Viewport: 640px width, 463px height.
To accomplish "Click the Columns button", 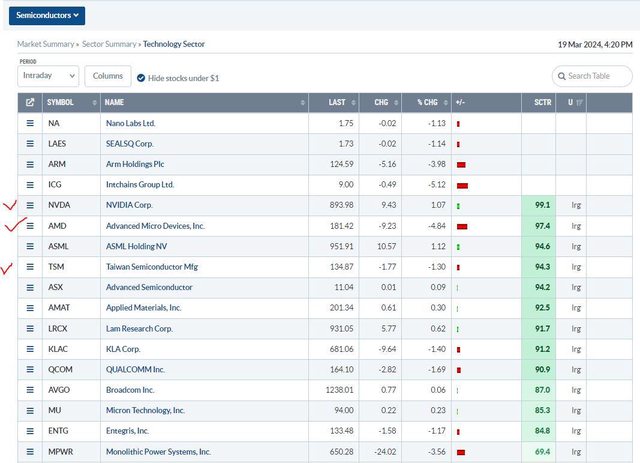I will pyautogui.click(x=106, y=76).
